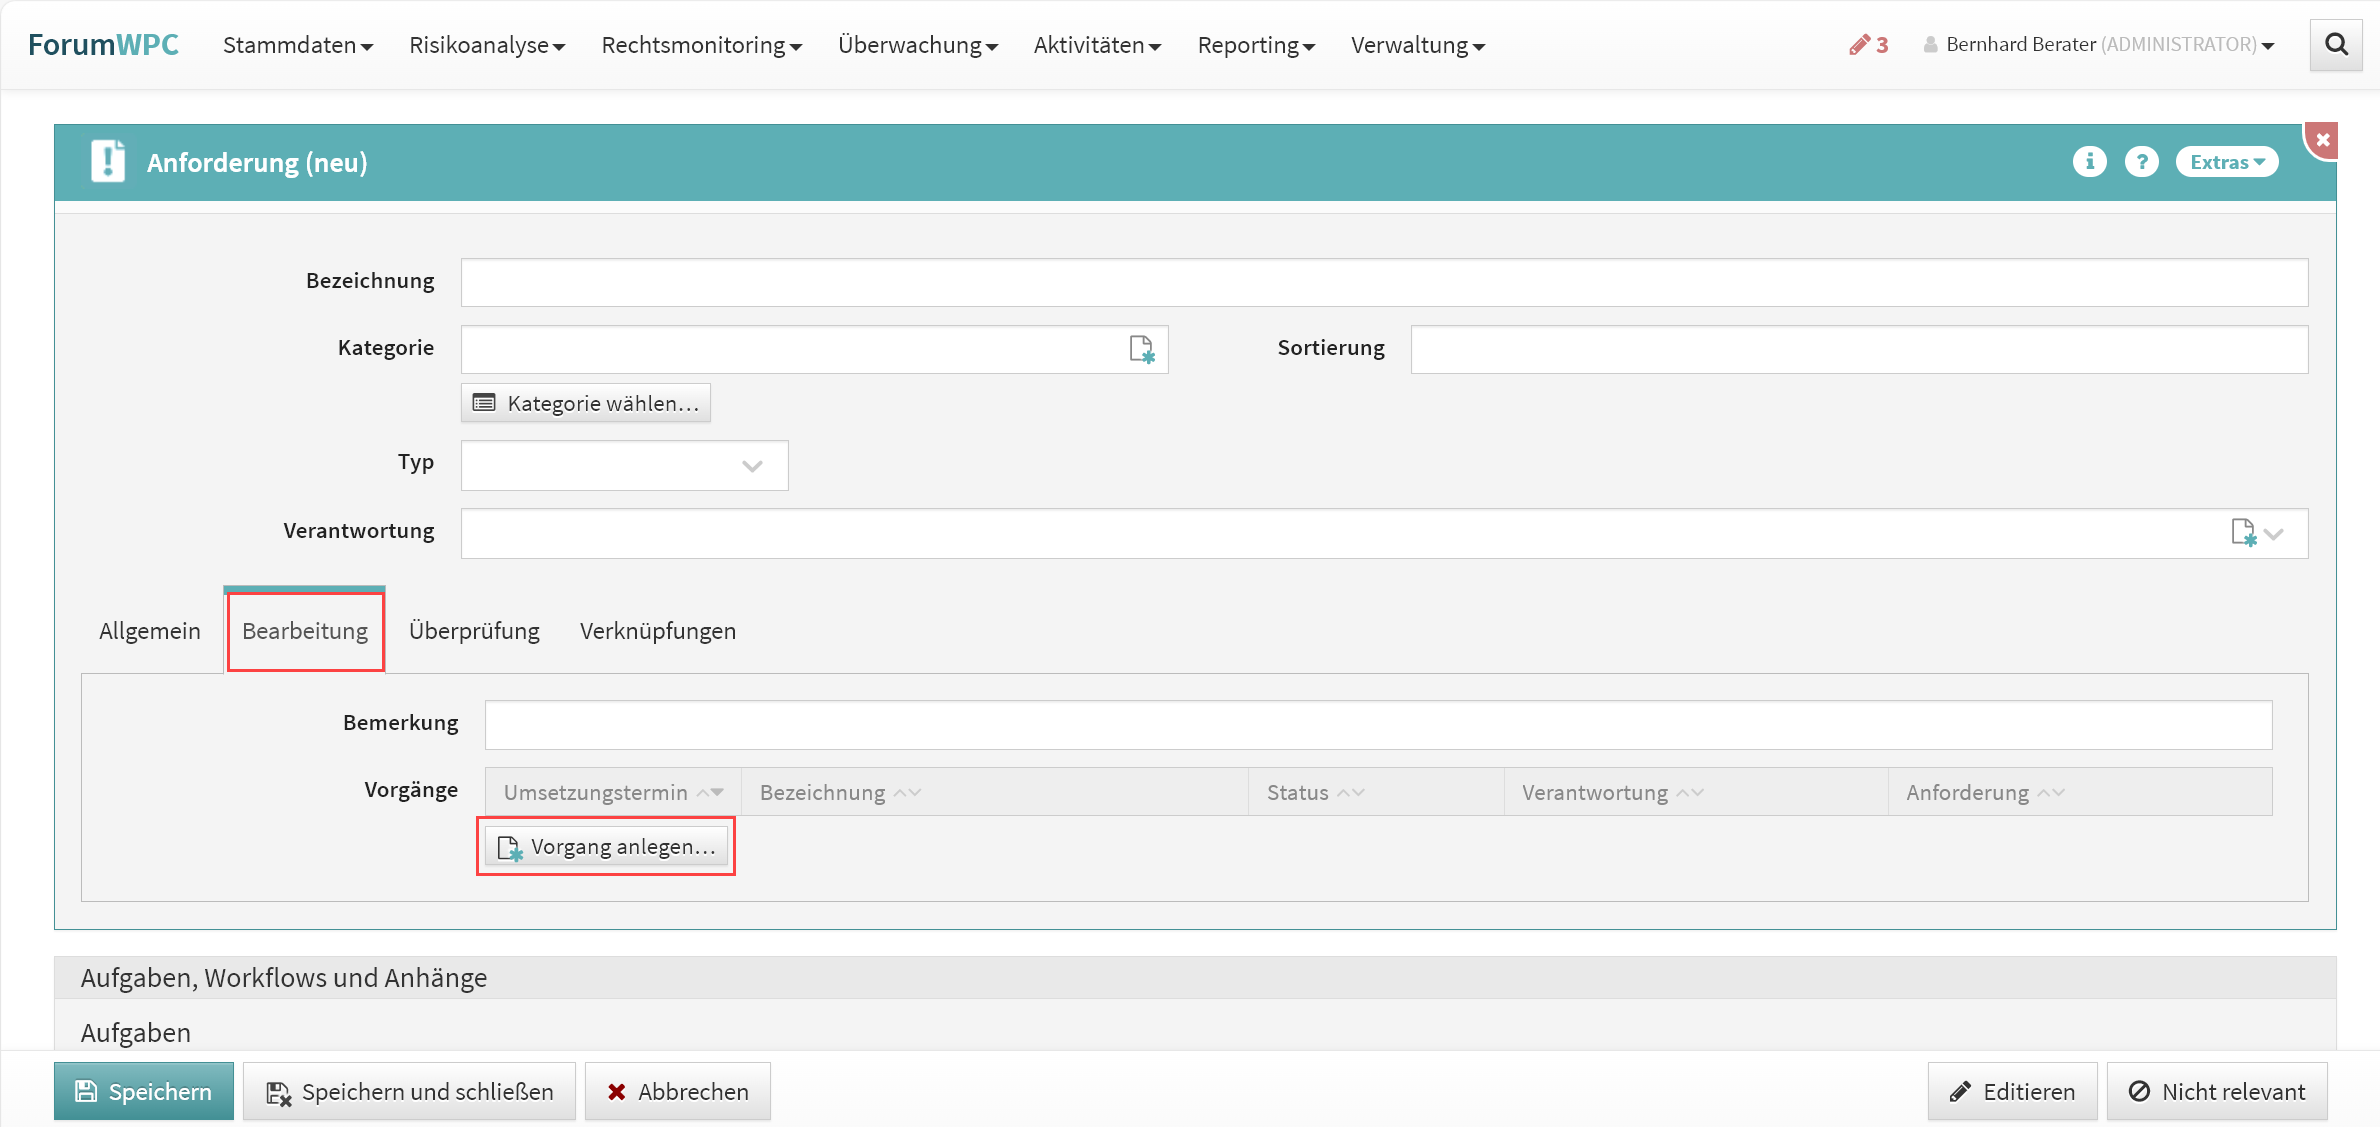Click the ForumWPC logo
Viewport: 2380px width, 1127px height.
pyautogui.click(x=103, y=45)
